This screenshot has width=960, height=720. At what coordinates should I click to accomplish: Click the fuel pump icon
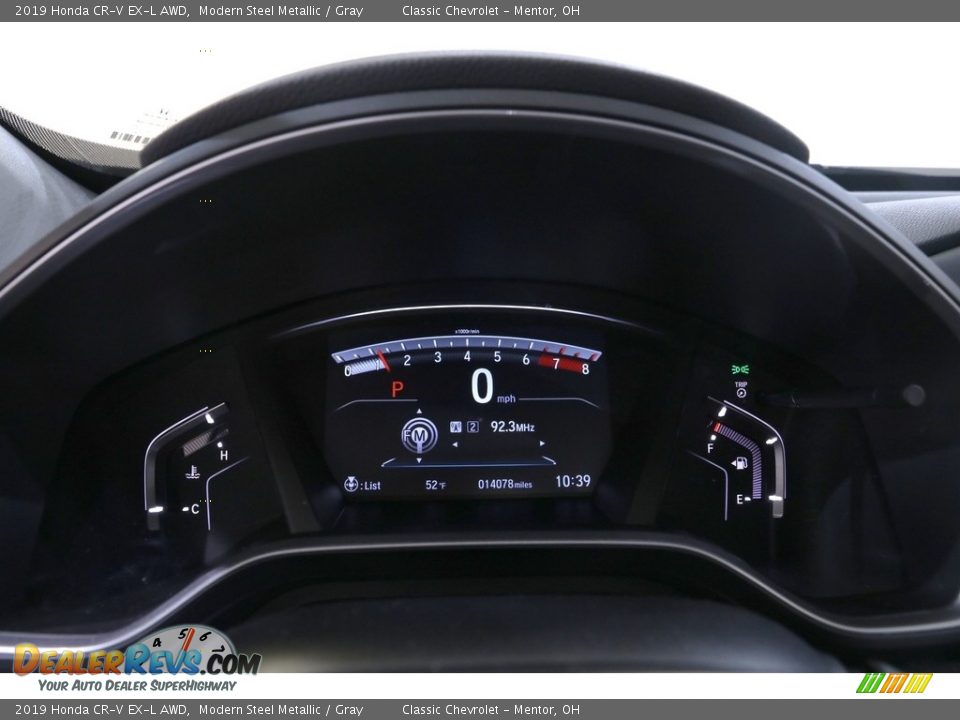[x=740, y=463]
